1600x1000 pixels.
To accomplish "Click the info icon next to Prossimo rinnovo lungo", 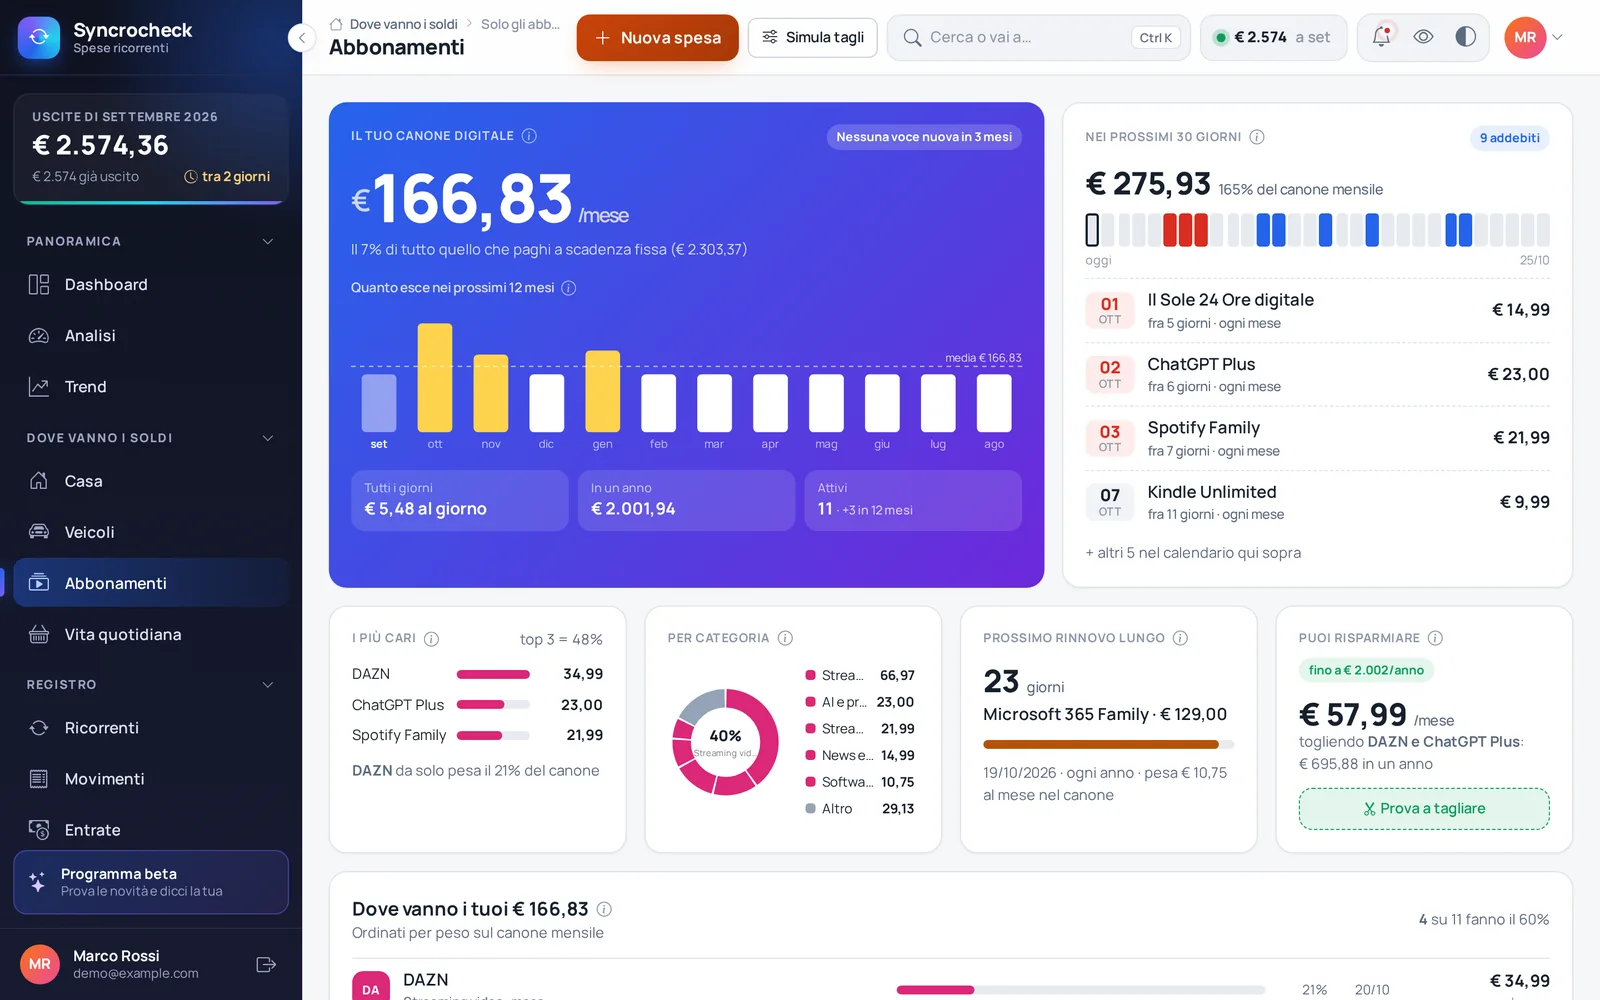I will tap(1180, 638).
